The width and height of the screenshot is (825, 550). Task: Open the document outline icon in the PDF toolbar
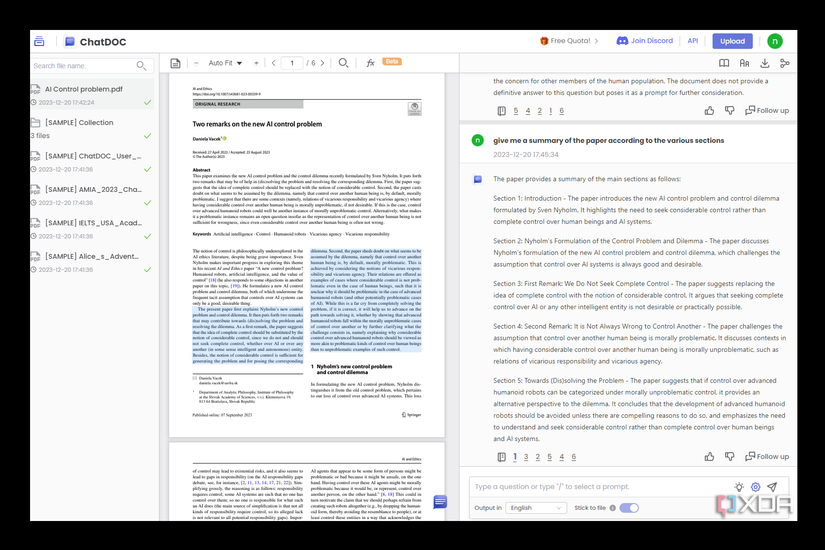tap(175, 63)
